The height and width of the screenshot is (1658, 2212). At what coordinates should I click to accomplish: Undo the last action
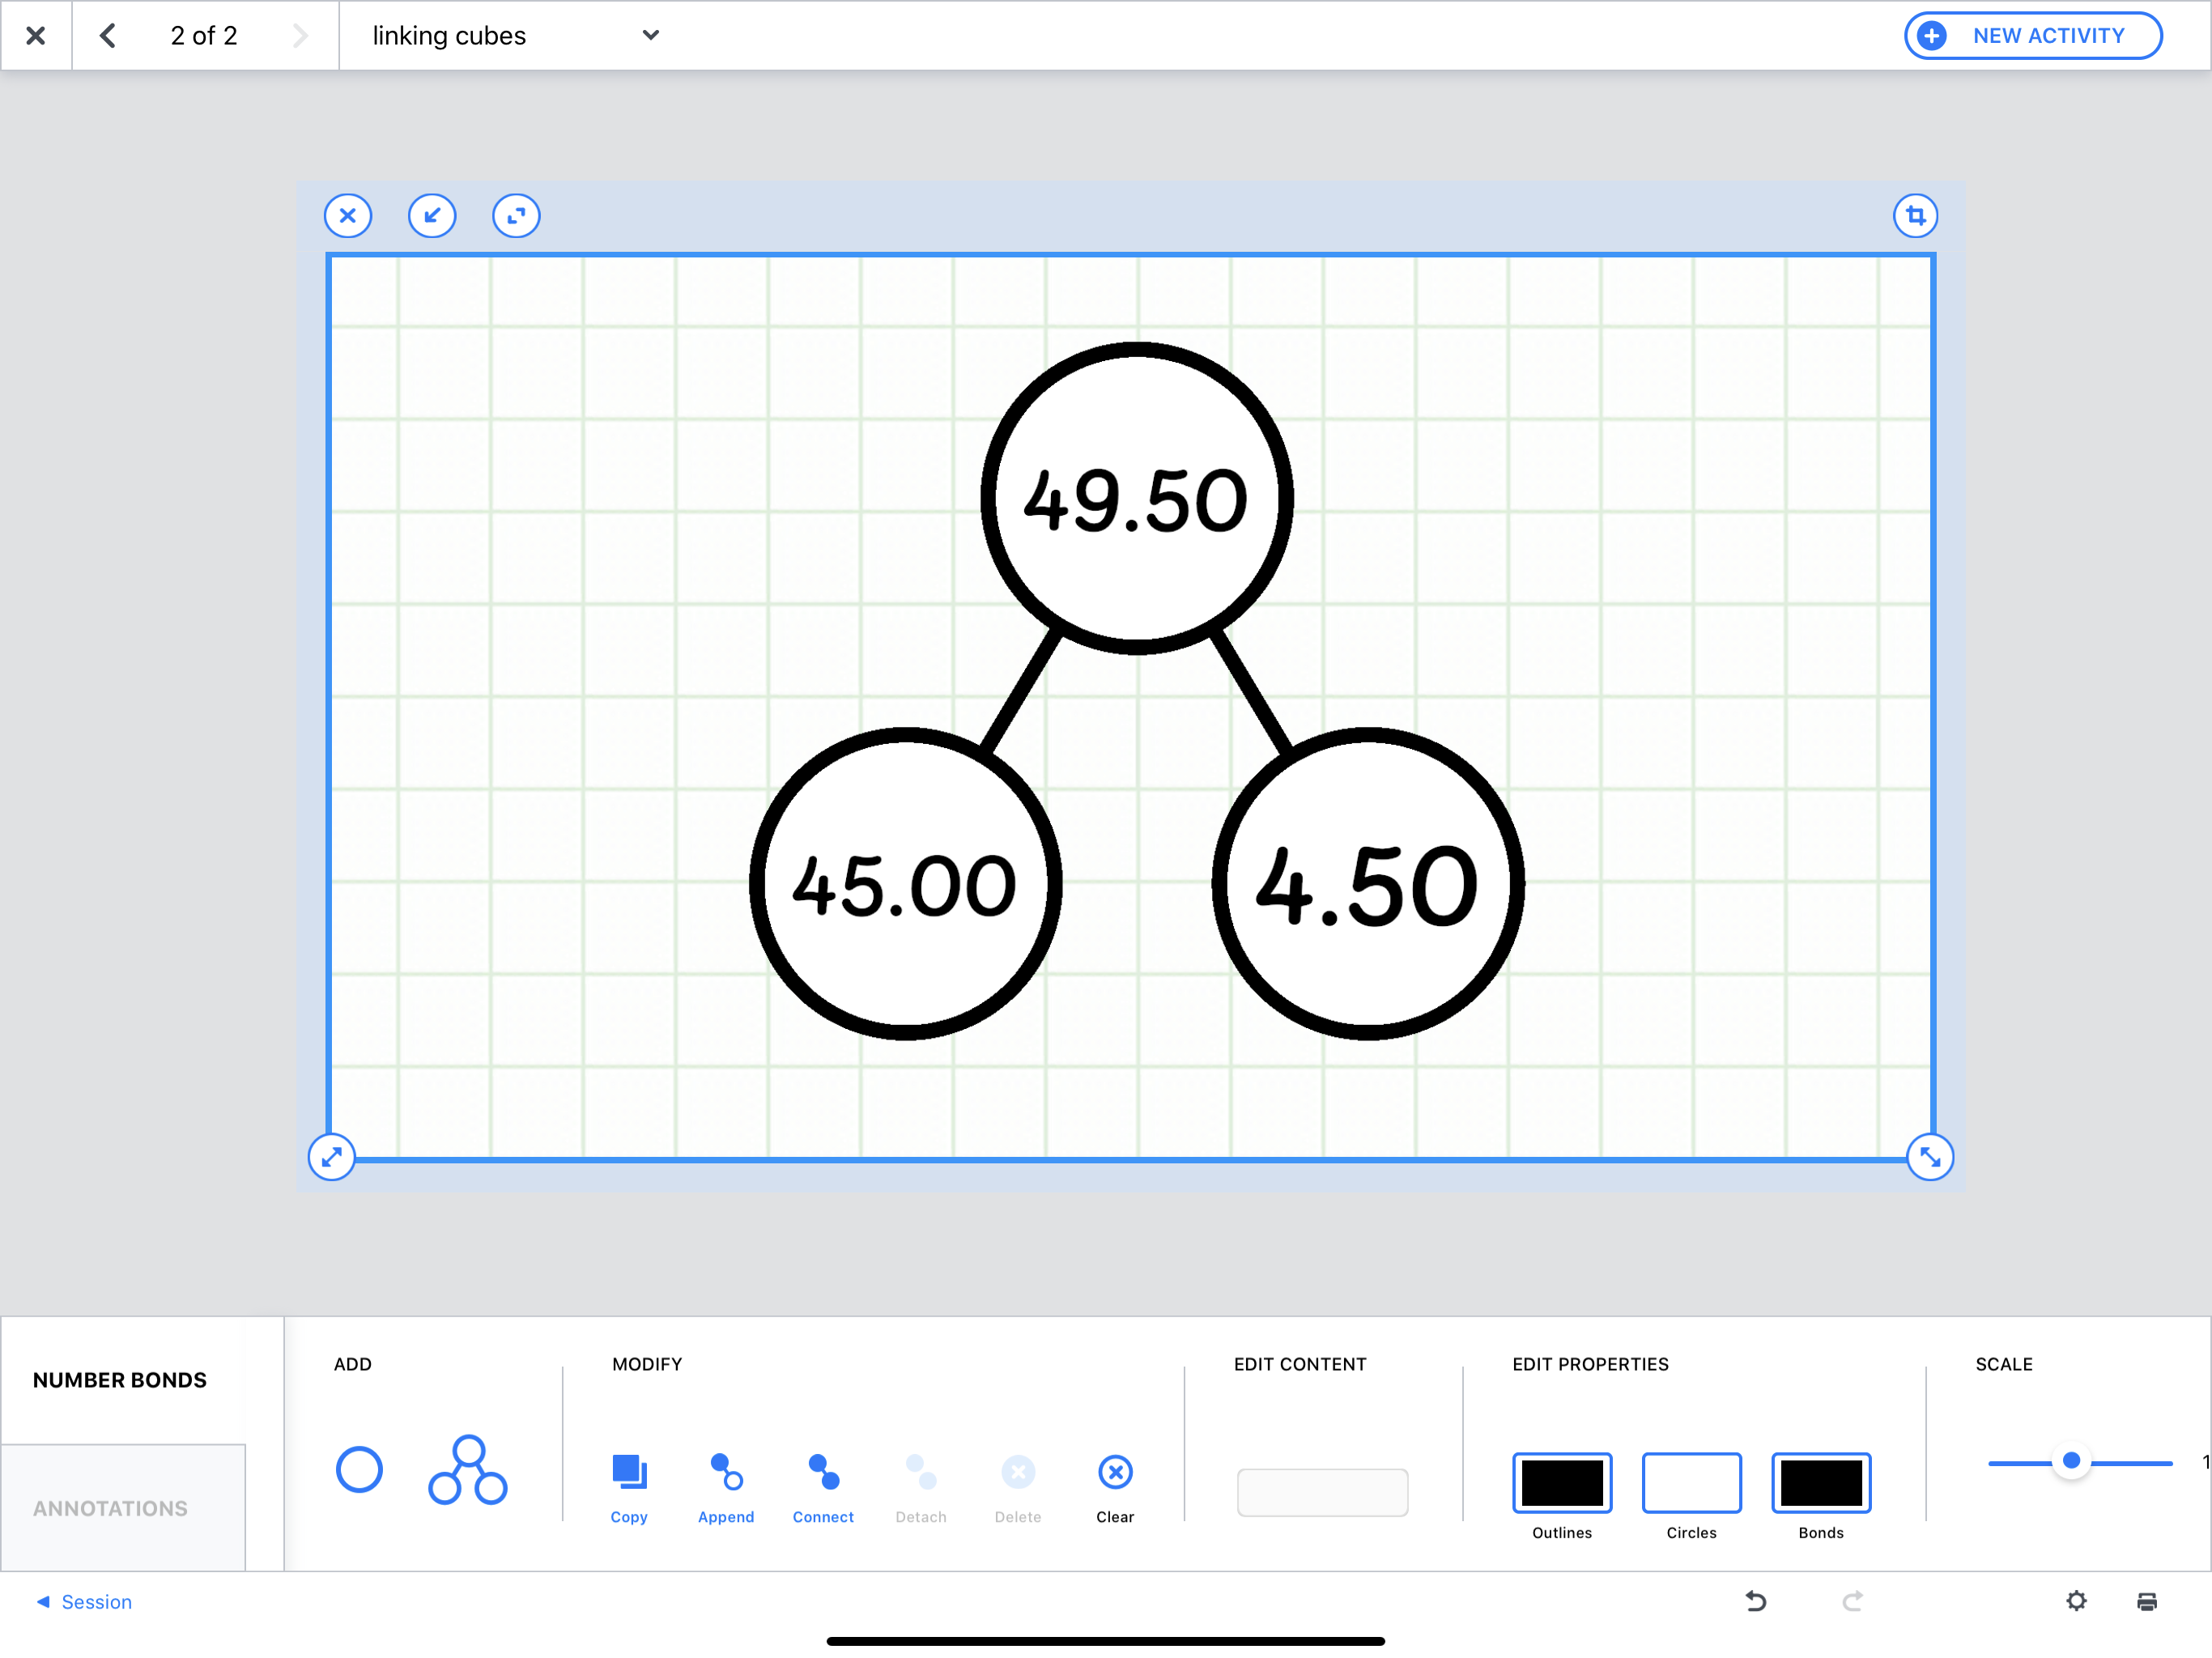[1756, 1602]
